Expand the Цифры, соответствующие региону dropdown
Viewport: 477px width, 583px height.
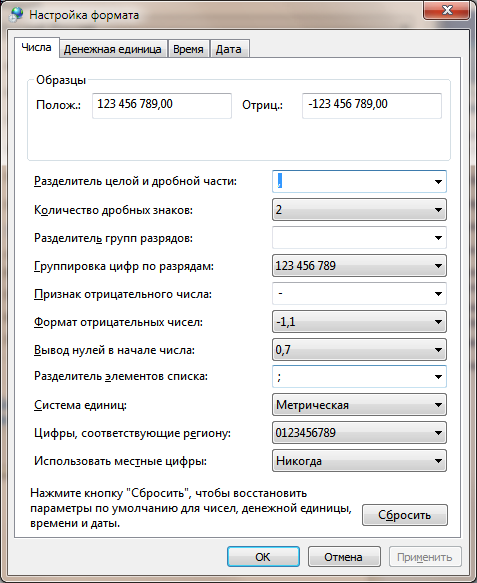[359, 433]
